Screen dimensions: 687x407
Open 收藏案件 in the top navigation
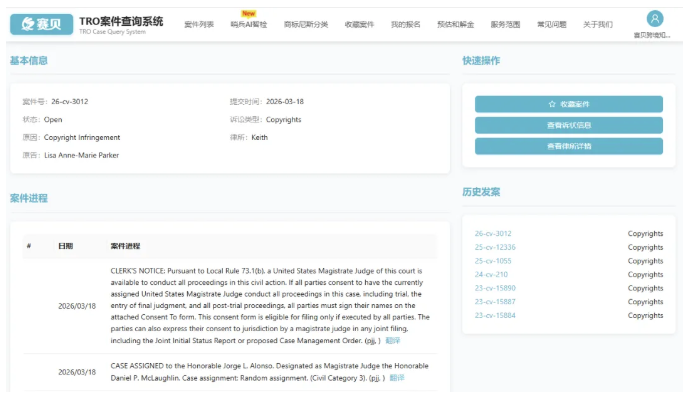click(x=359, y=24)
